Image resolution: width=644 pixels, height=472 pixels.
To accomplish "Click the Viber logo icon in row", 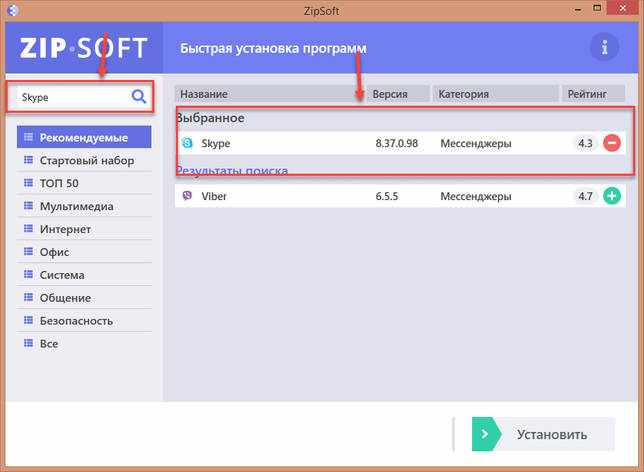I will 187,196.
